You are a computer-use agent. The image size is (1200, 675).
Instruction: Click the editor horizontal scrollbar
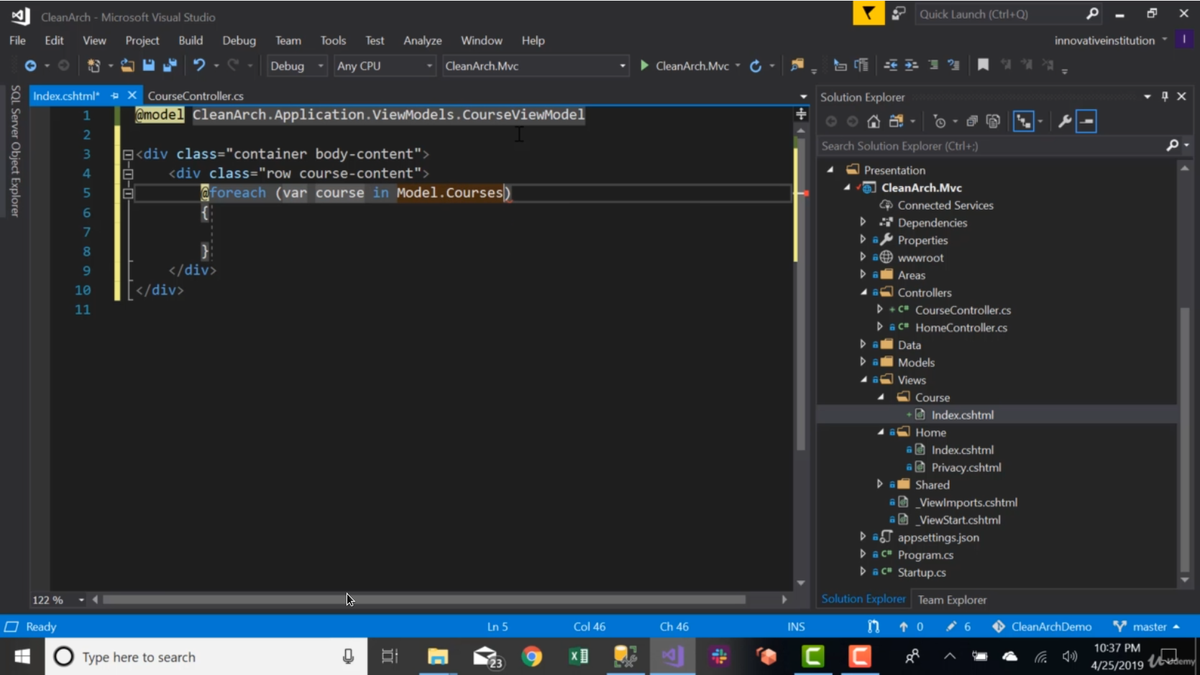(424, 600)
